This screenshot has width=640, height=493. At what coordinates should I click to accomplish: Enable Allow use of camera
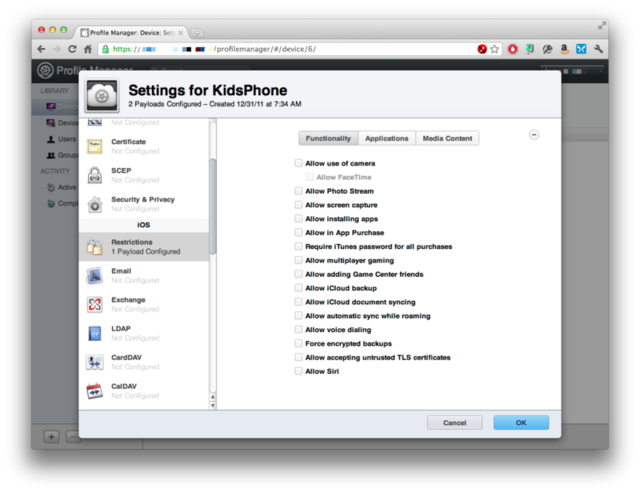[298, 163]
